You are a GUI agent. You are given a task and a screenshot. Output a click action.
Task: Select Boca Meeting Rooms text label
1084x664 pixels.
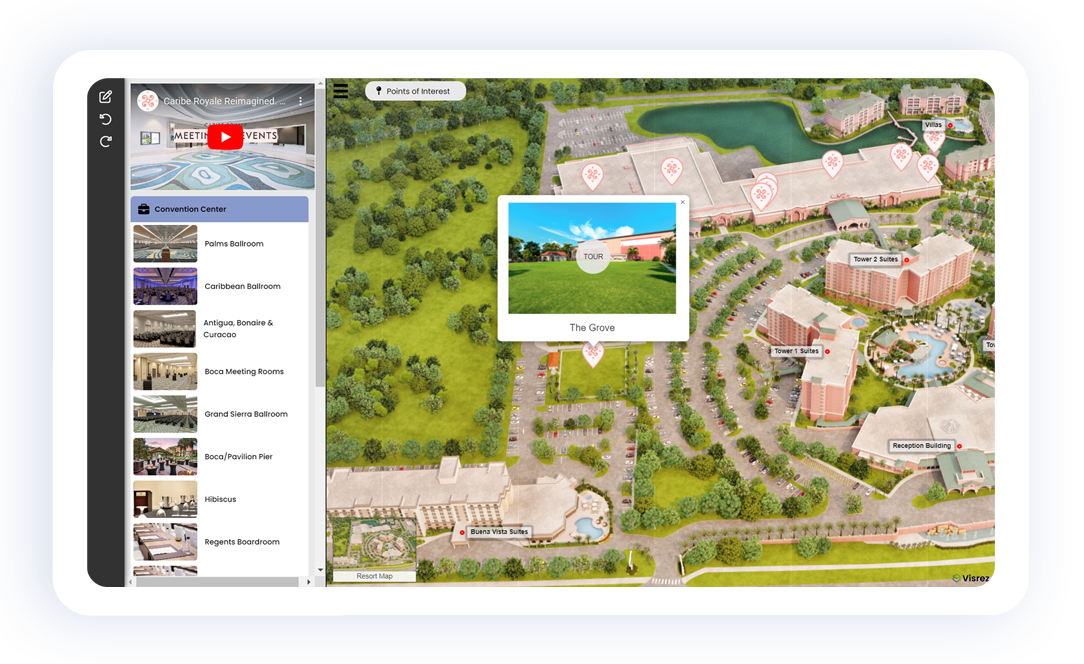point(244,371)
